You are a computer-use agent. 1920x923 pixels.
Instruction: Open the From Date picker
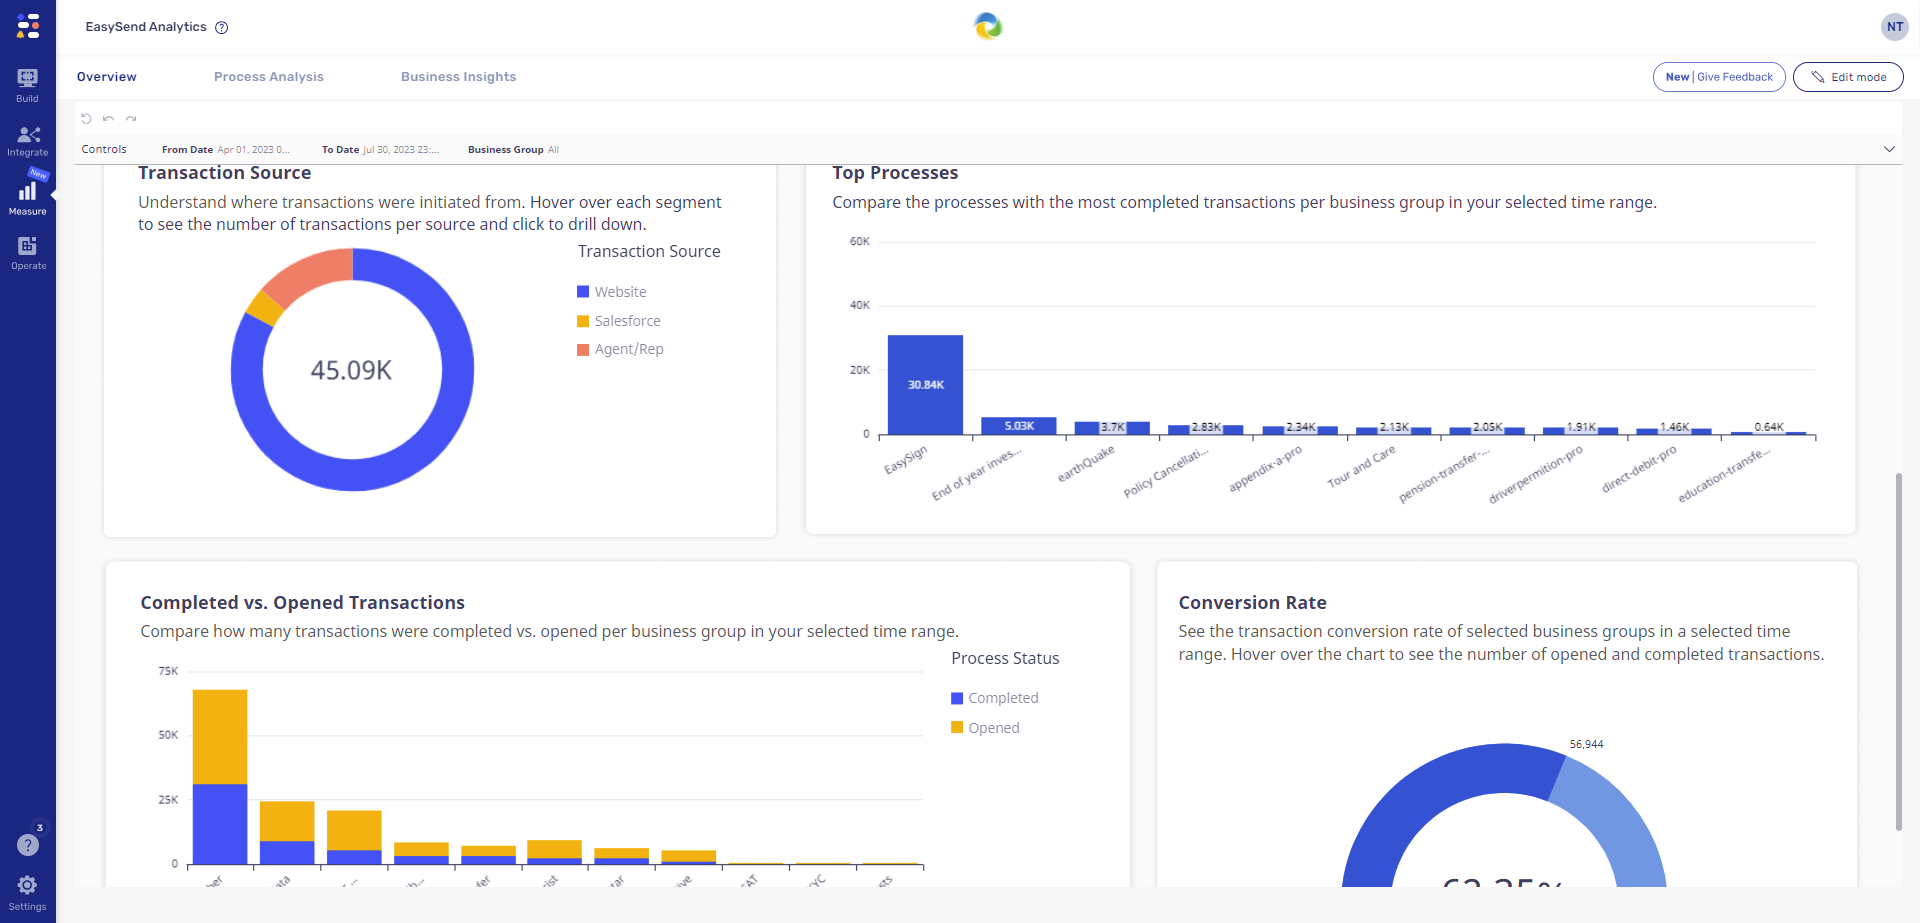point(227,149)
